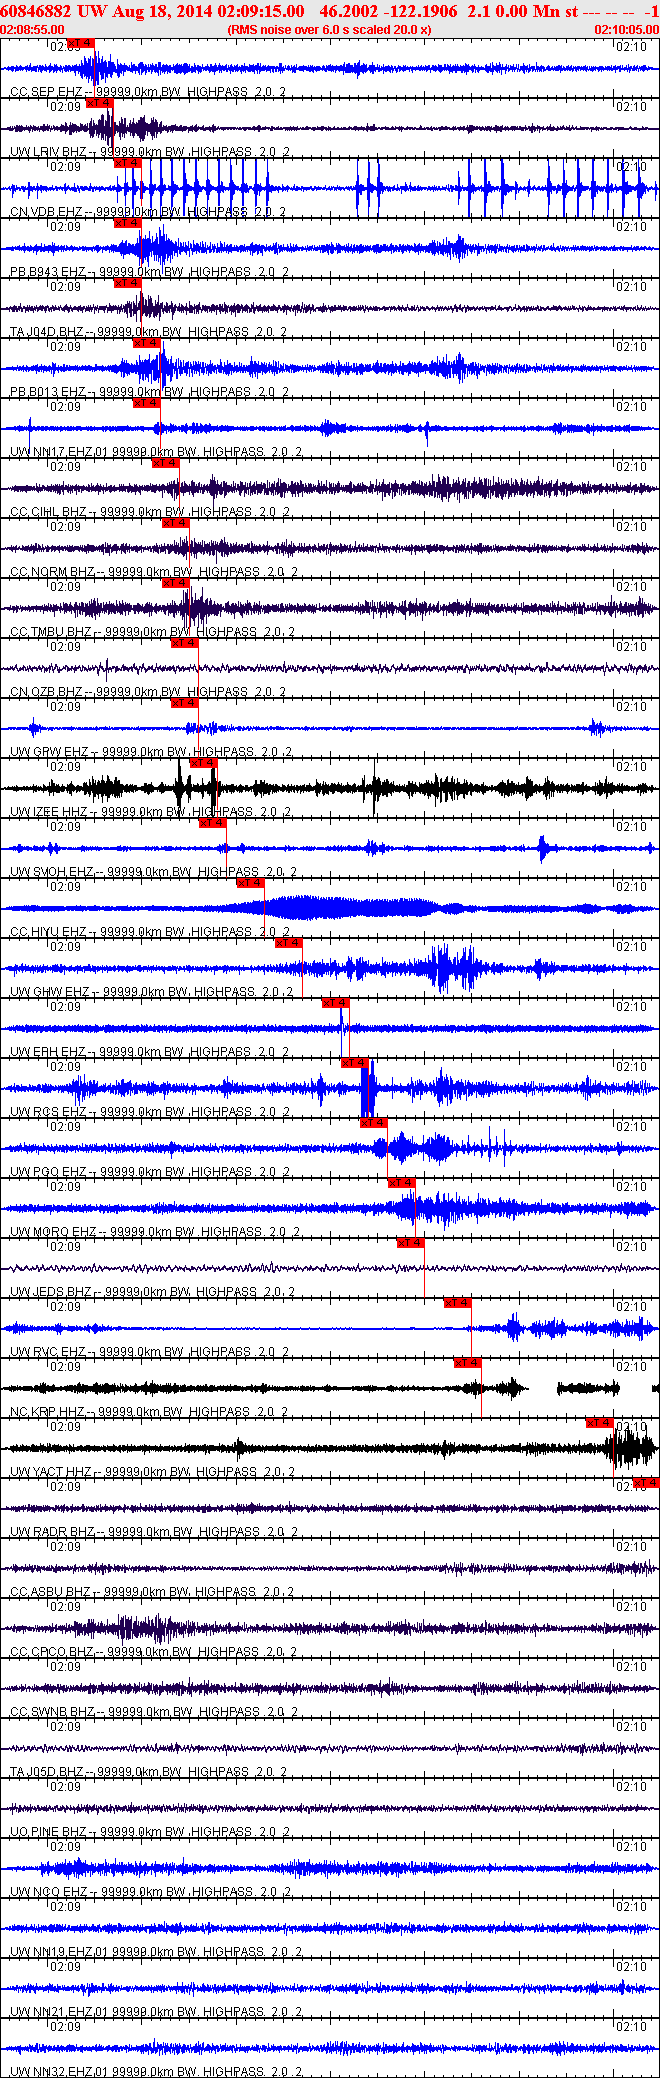
Task: Select the red pick flag on the UW.JEDS trace
Action: [x=410, y=1243]
